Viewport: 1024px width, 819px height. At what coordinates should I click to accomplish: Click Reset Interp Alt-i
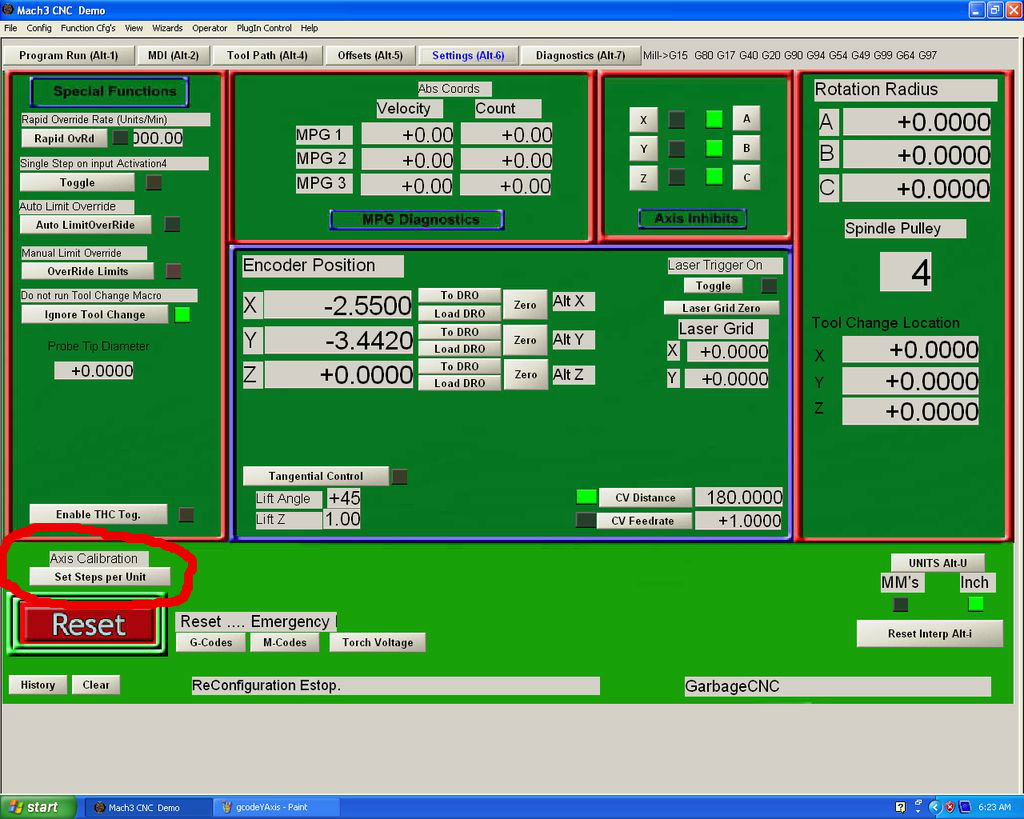point(929,634)
